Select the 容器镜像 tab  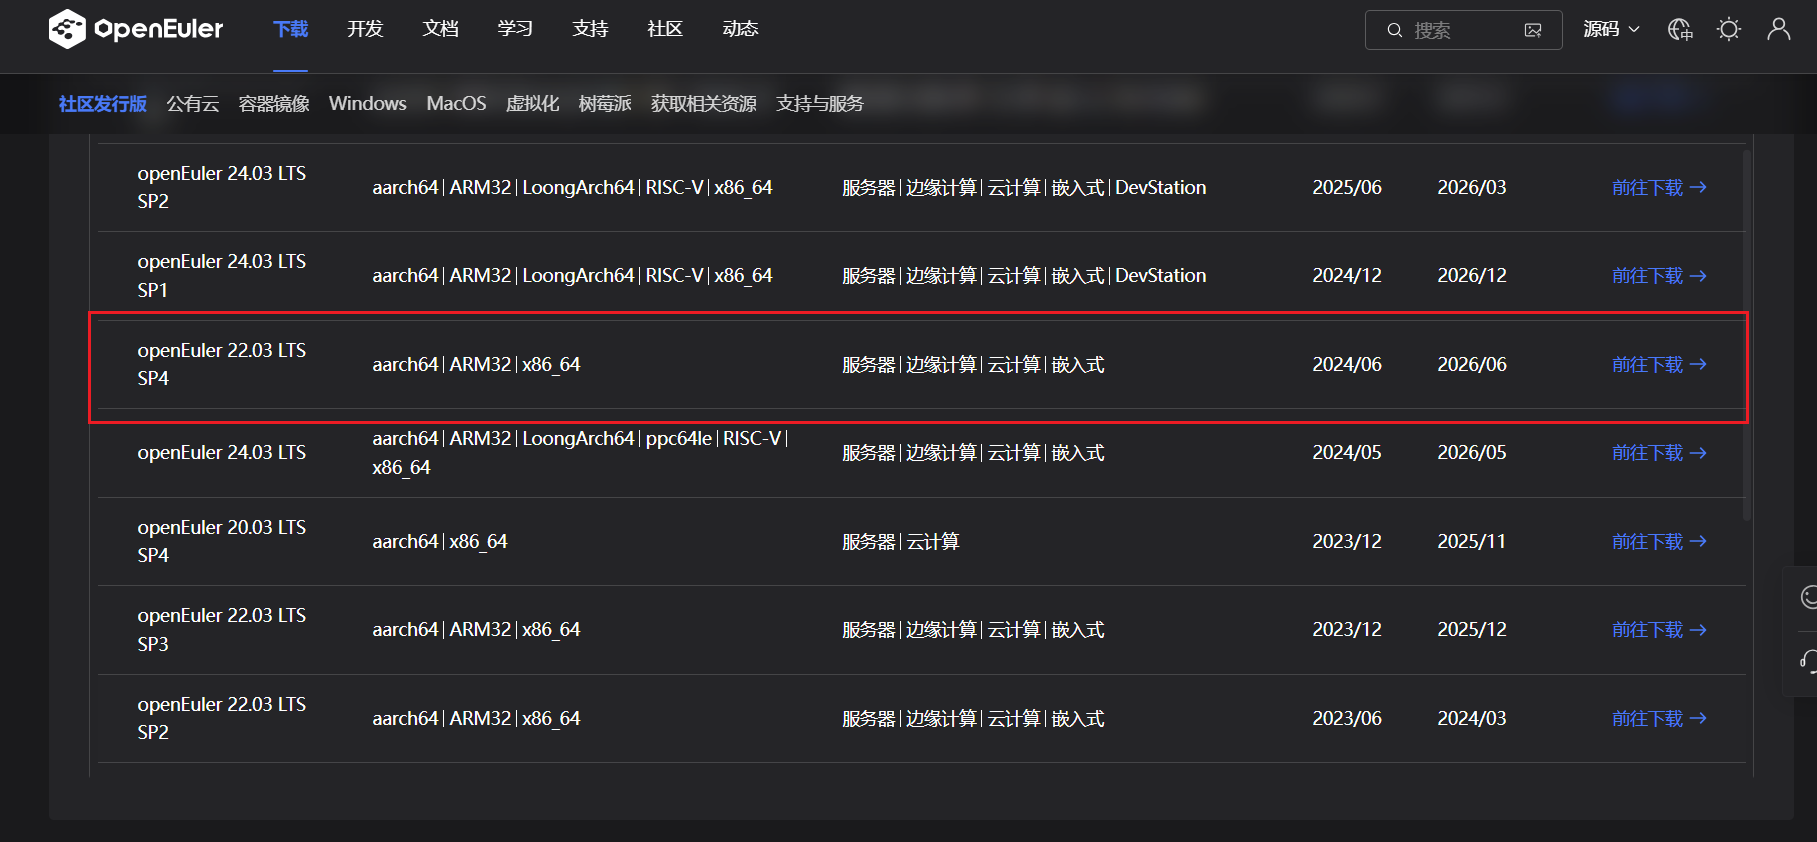(274, 104)
